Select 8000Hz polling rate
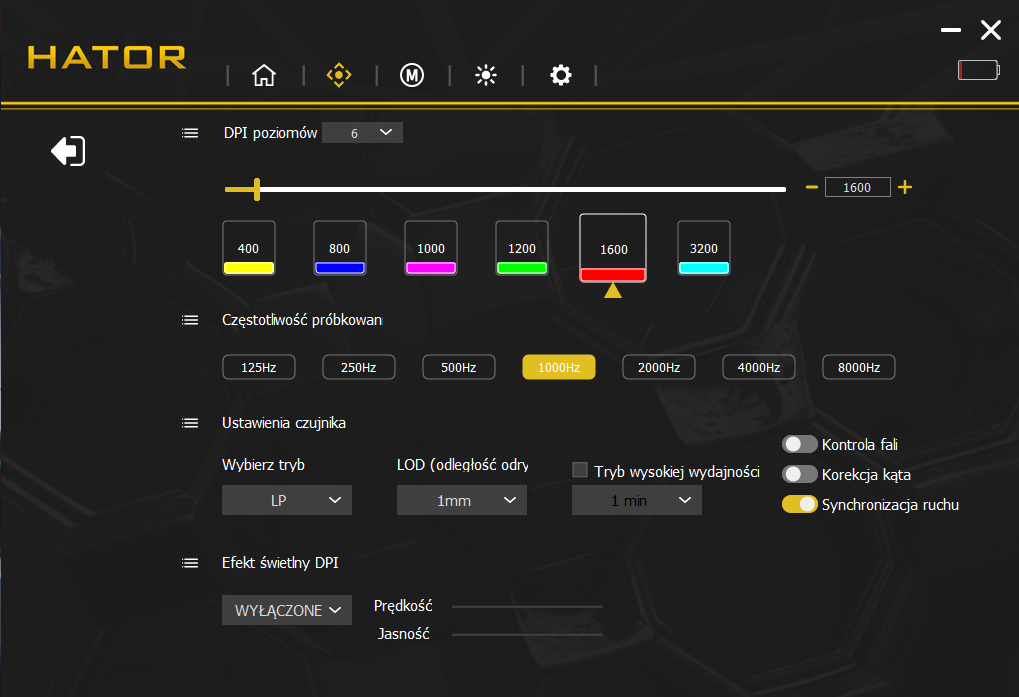The height and width of the screenshot is (697, 1019). 859,367
